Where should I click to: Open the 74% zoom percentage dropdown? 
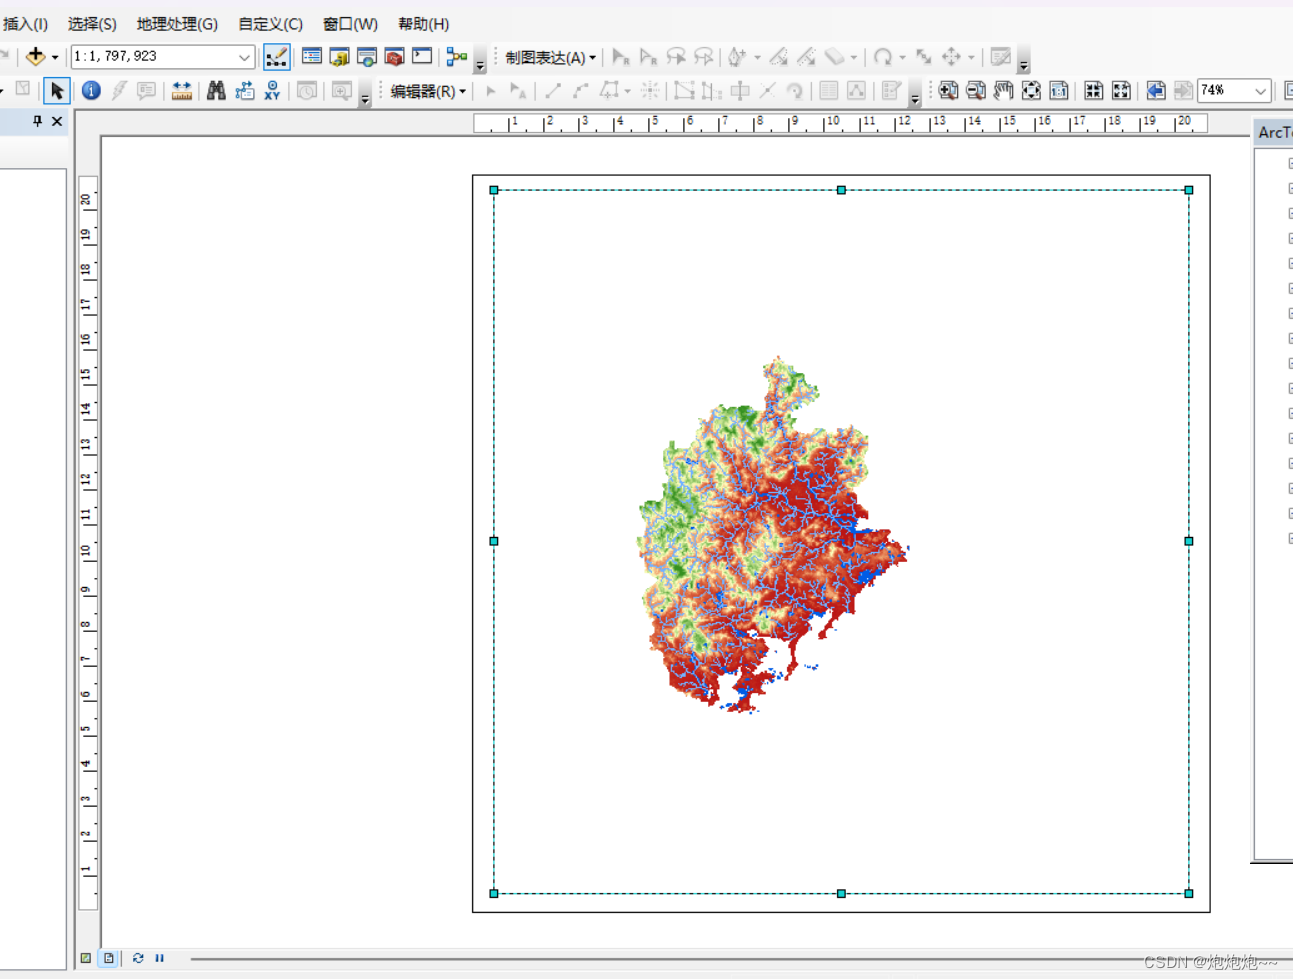point(1260,91)
